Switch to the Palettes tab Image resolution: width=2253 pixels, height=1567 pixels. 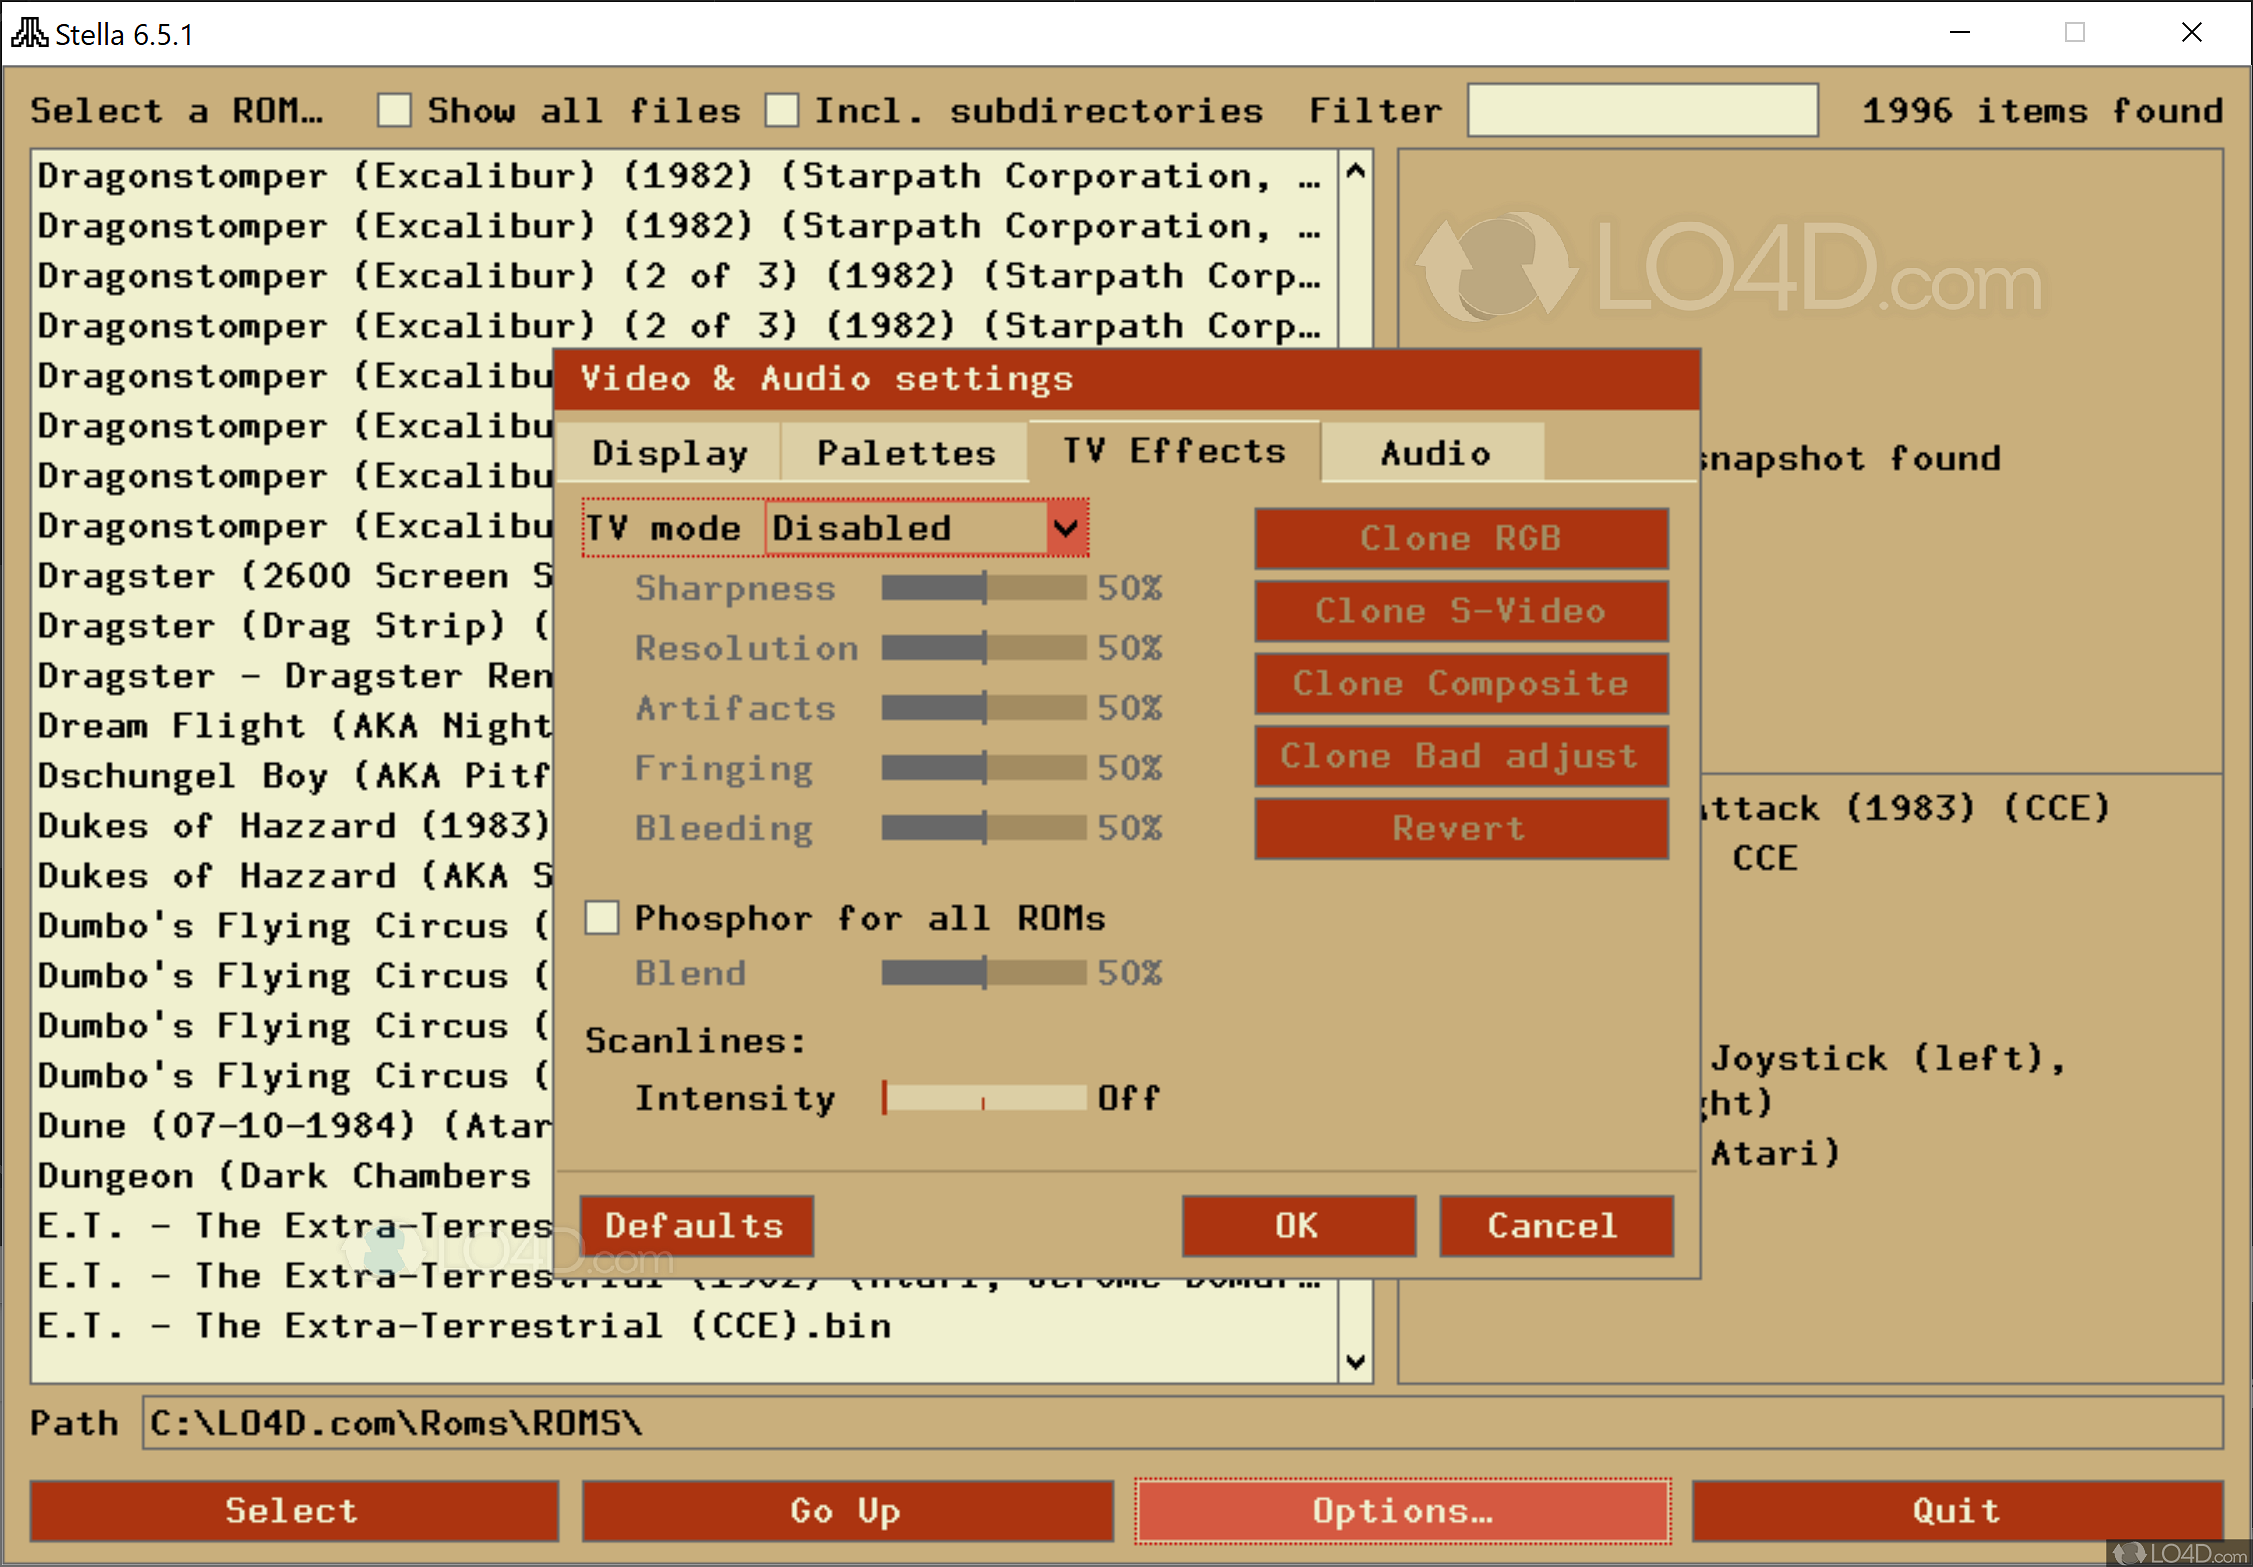point(904,453)
